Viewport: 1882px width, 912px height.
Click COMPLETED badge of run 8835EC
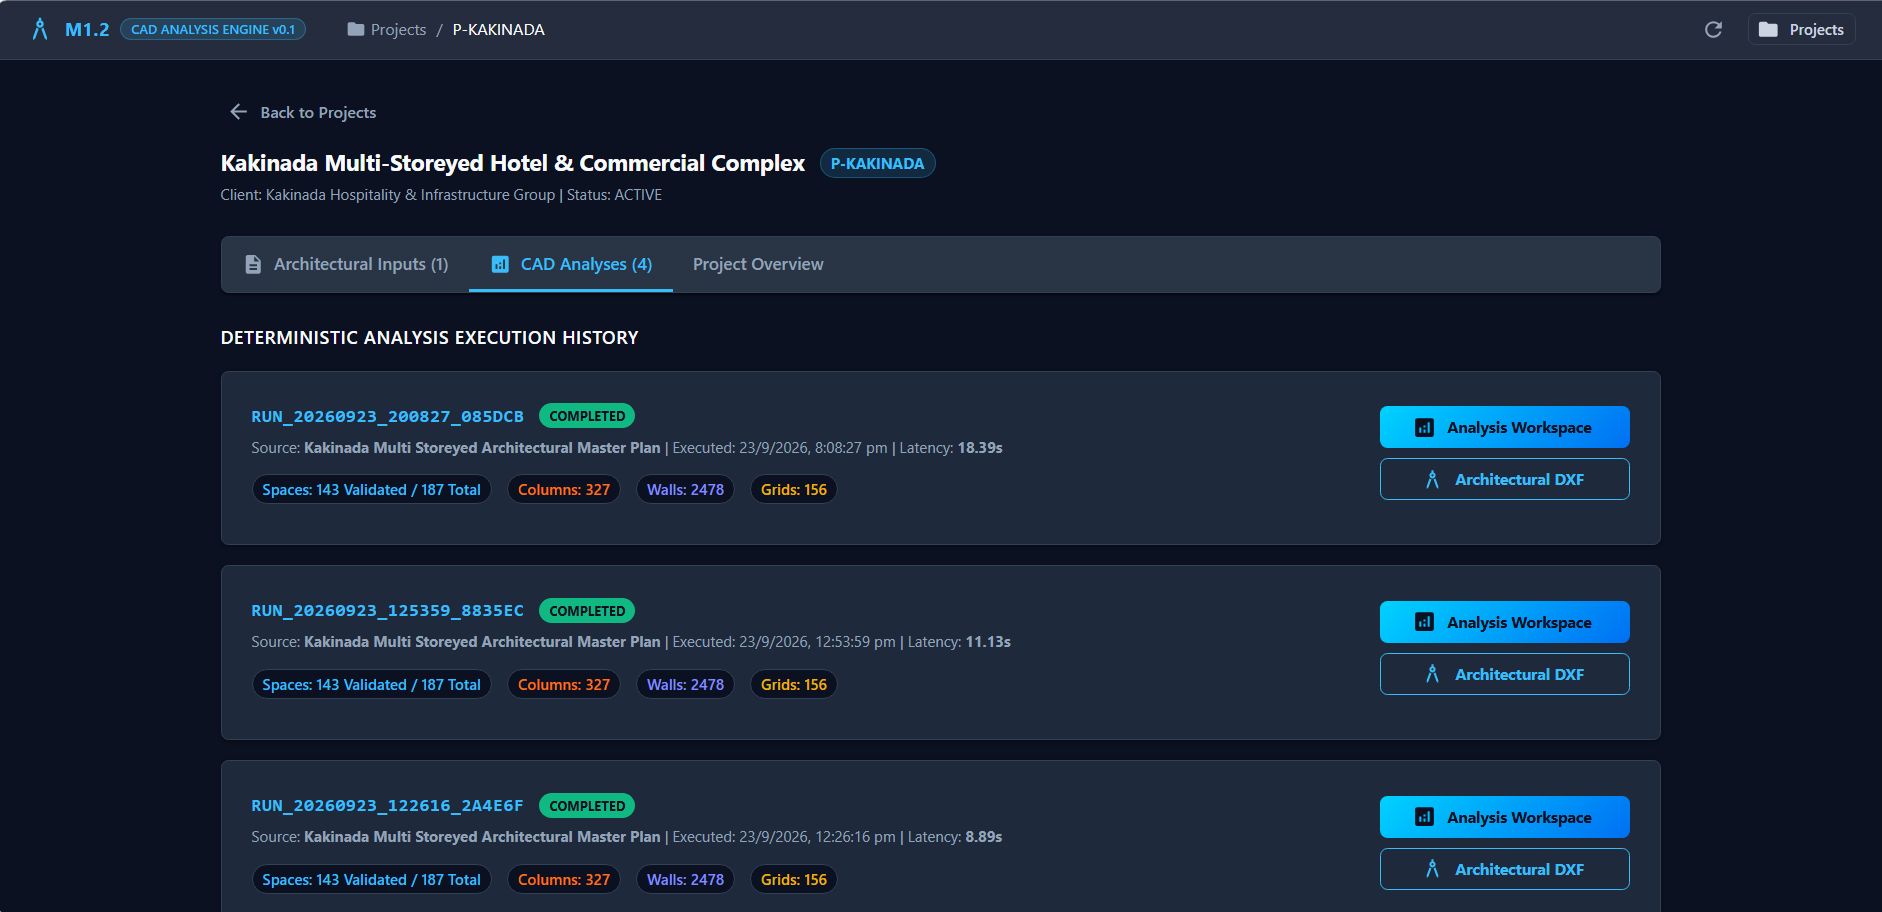[x=587, y=610]
